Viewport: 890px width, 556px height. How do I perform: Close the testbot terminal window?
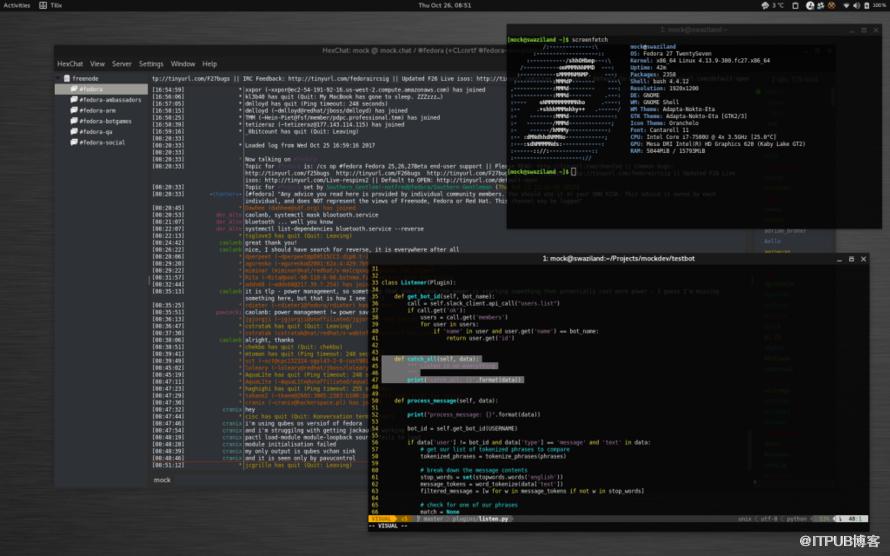pos(863,259)
